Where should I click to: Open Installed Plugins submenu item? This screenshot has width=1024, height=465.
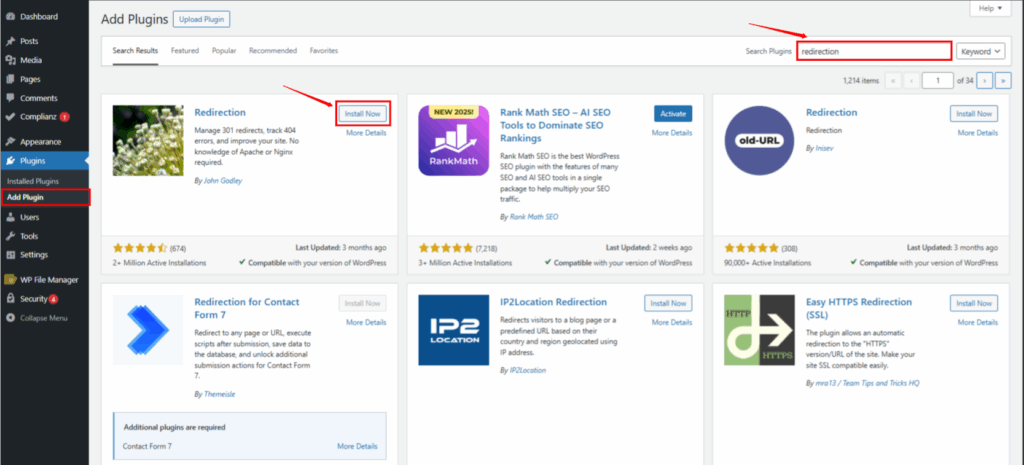pos(33,181)
